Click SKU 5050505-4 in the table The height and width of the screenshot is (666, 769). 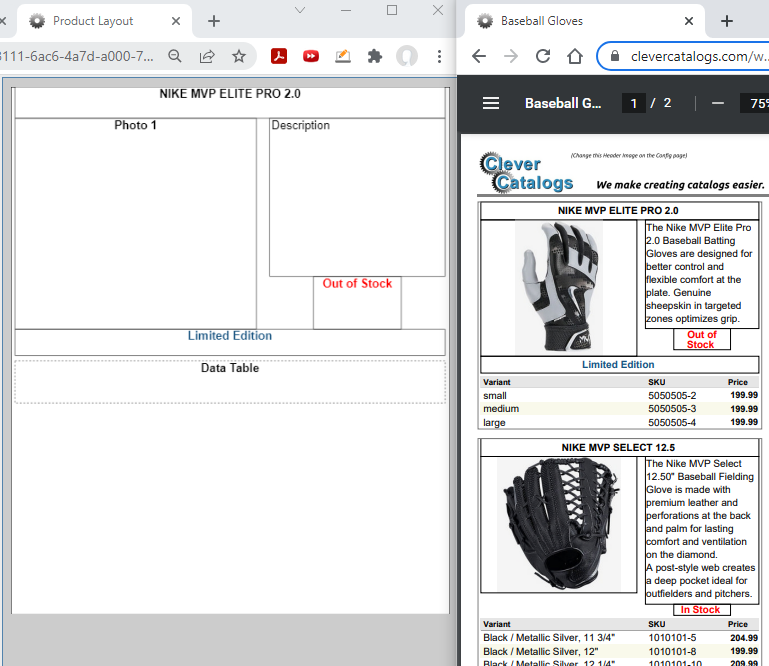(672, 422)
